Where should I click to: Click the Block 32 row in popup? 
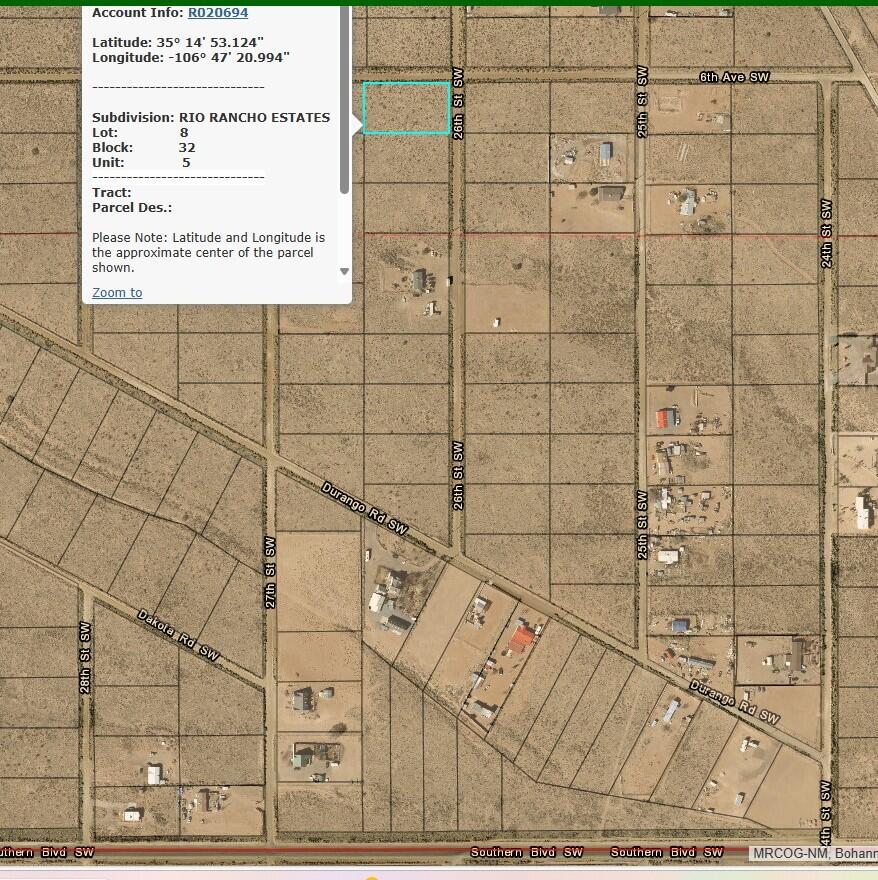click(143, 147)
